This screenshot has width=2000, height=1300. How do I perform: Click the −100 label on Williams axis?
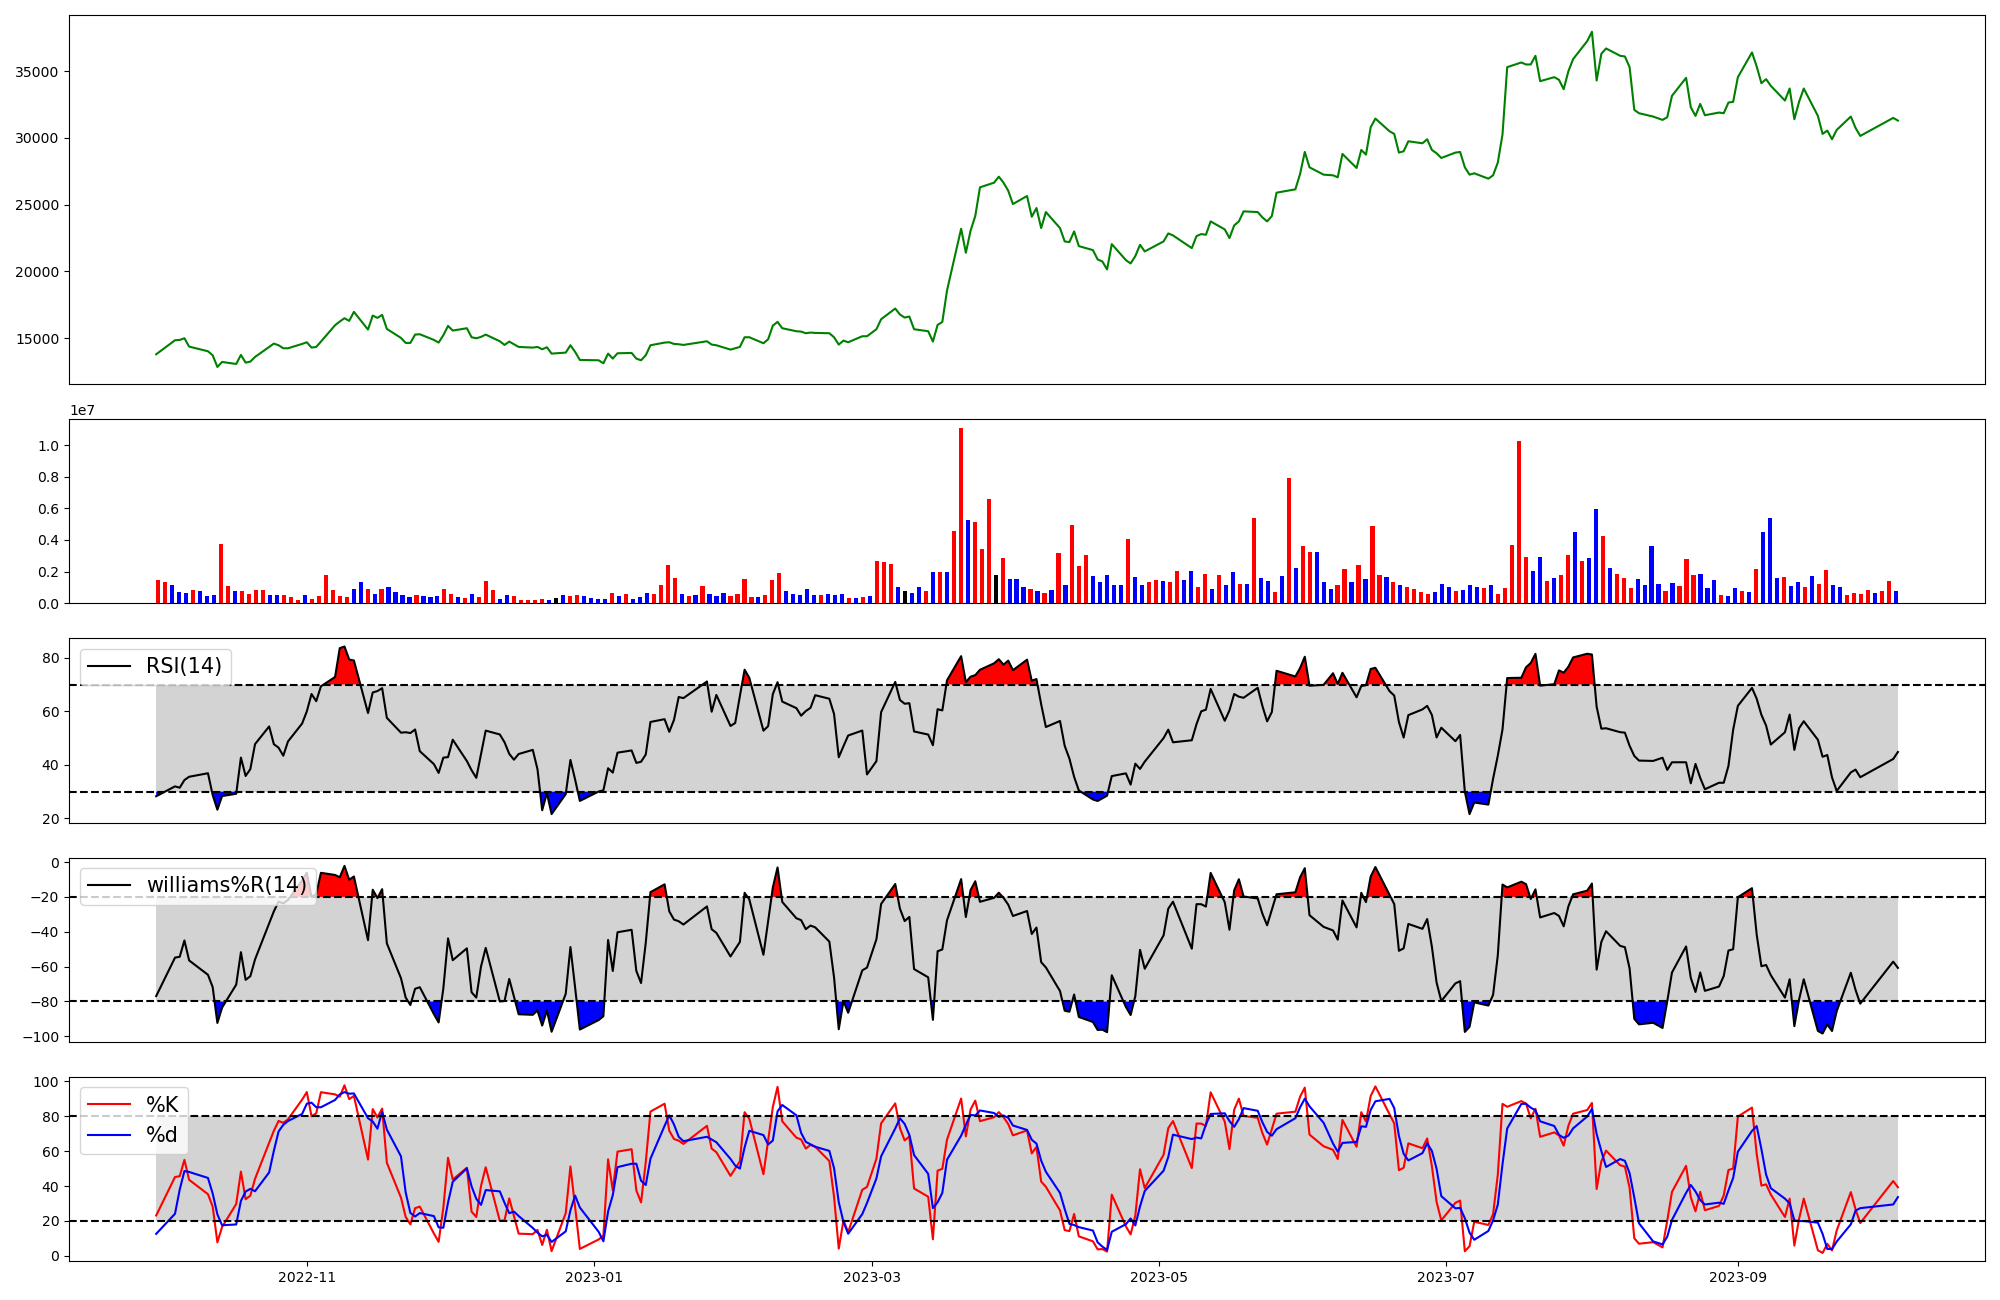pyautogui.click(x=42, y=1037)
